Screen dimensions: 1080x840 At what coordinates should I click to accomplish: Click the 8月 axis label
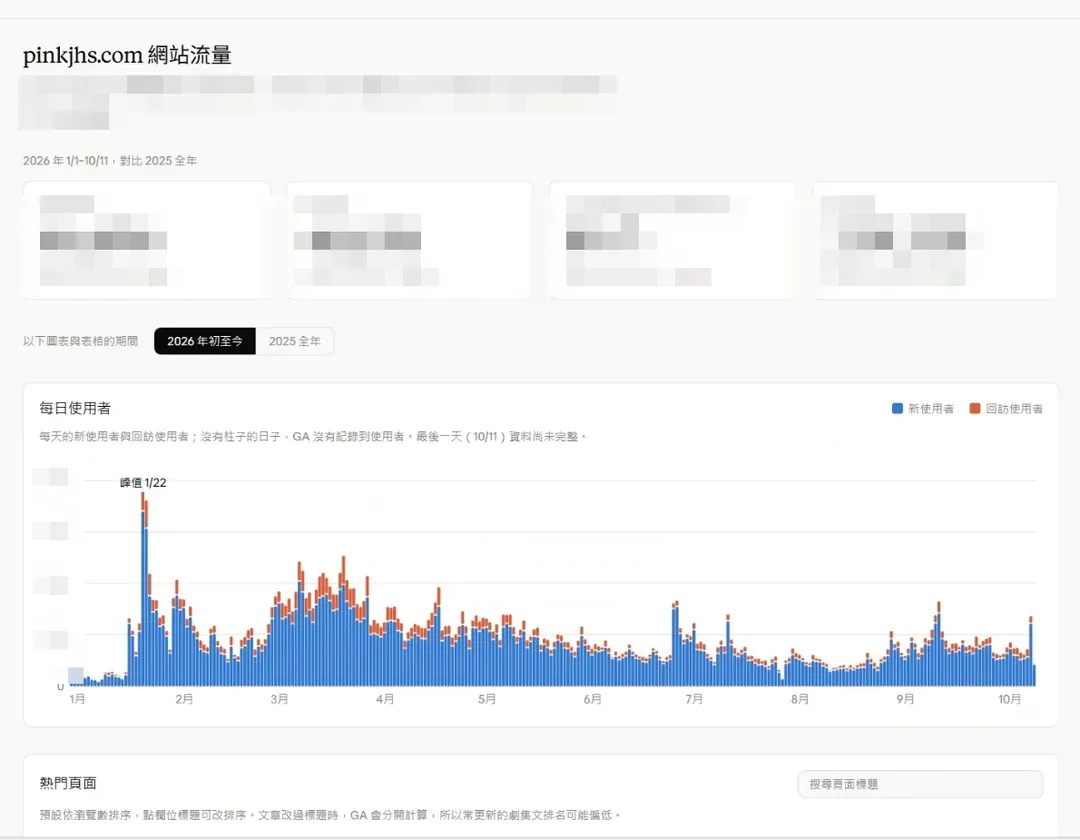click(800, 699)
